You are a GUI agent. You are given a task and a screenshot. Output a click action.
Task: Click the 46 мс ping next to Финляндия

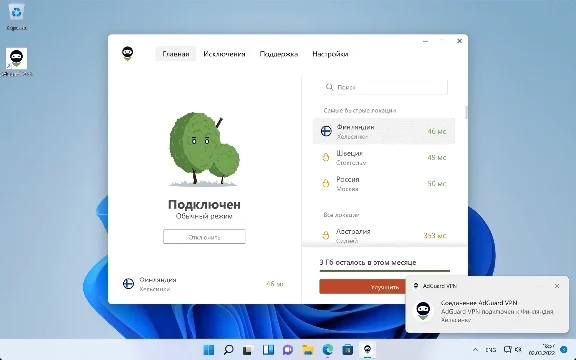(437, 131)
